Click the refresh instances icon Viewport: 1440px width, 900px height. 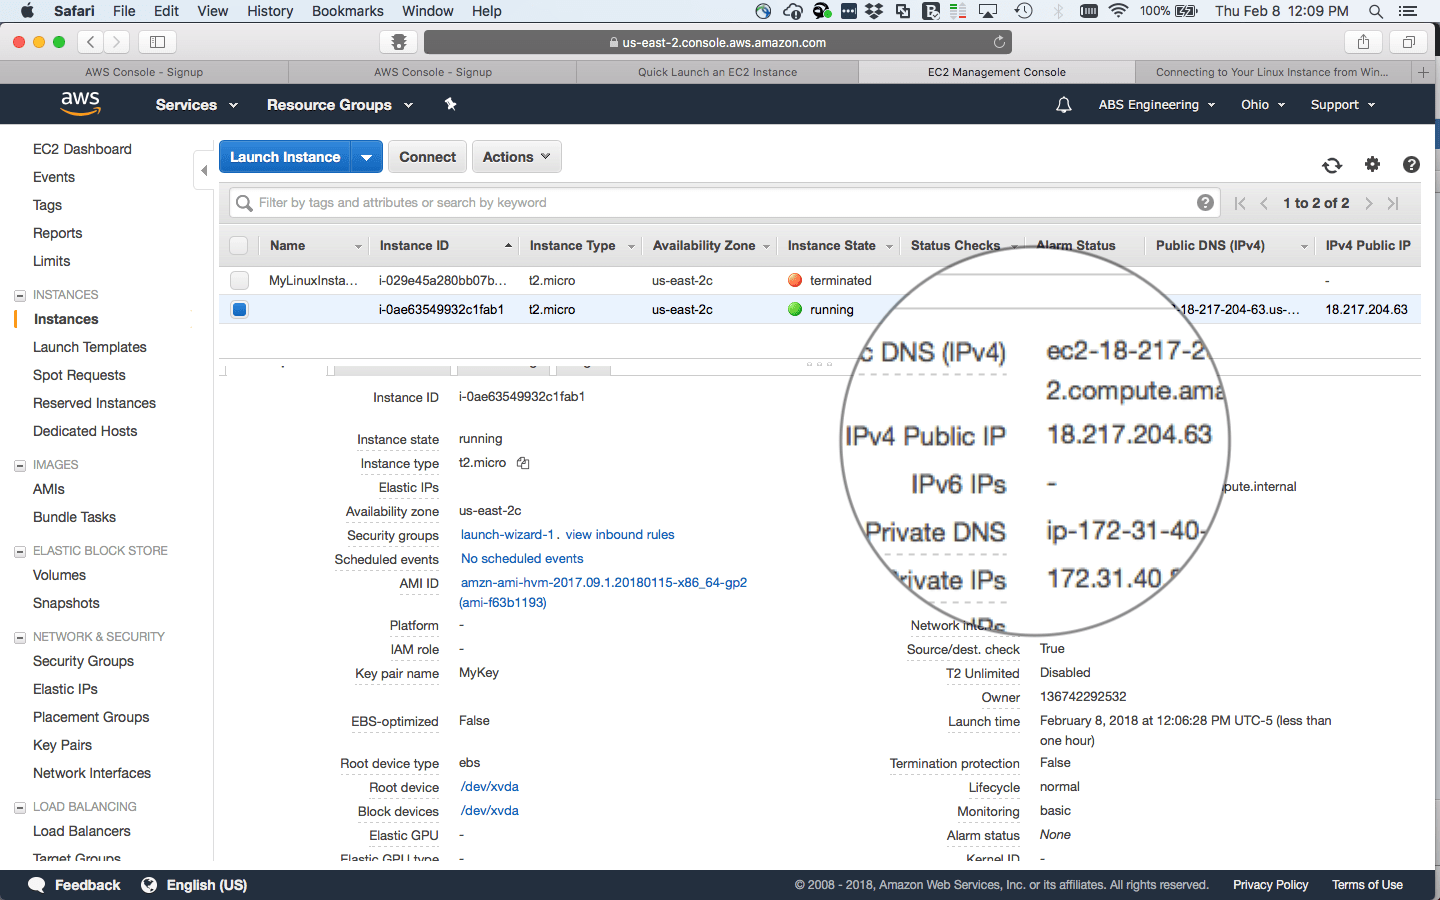pos(1332,165)
